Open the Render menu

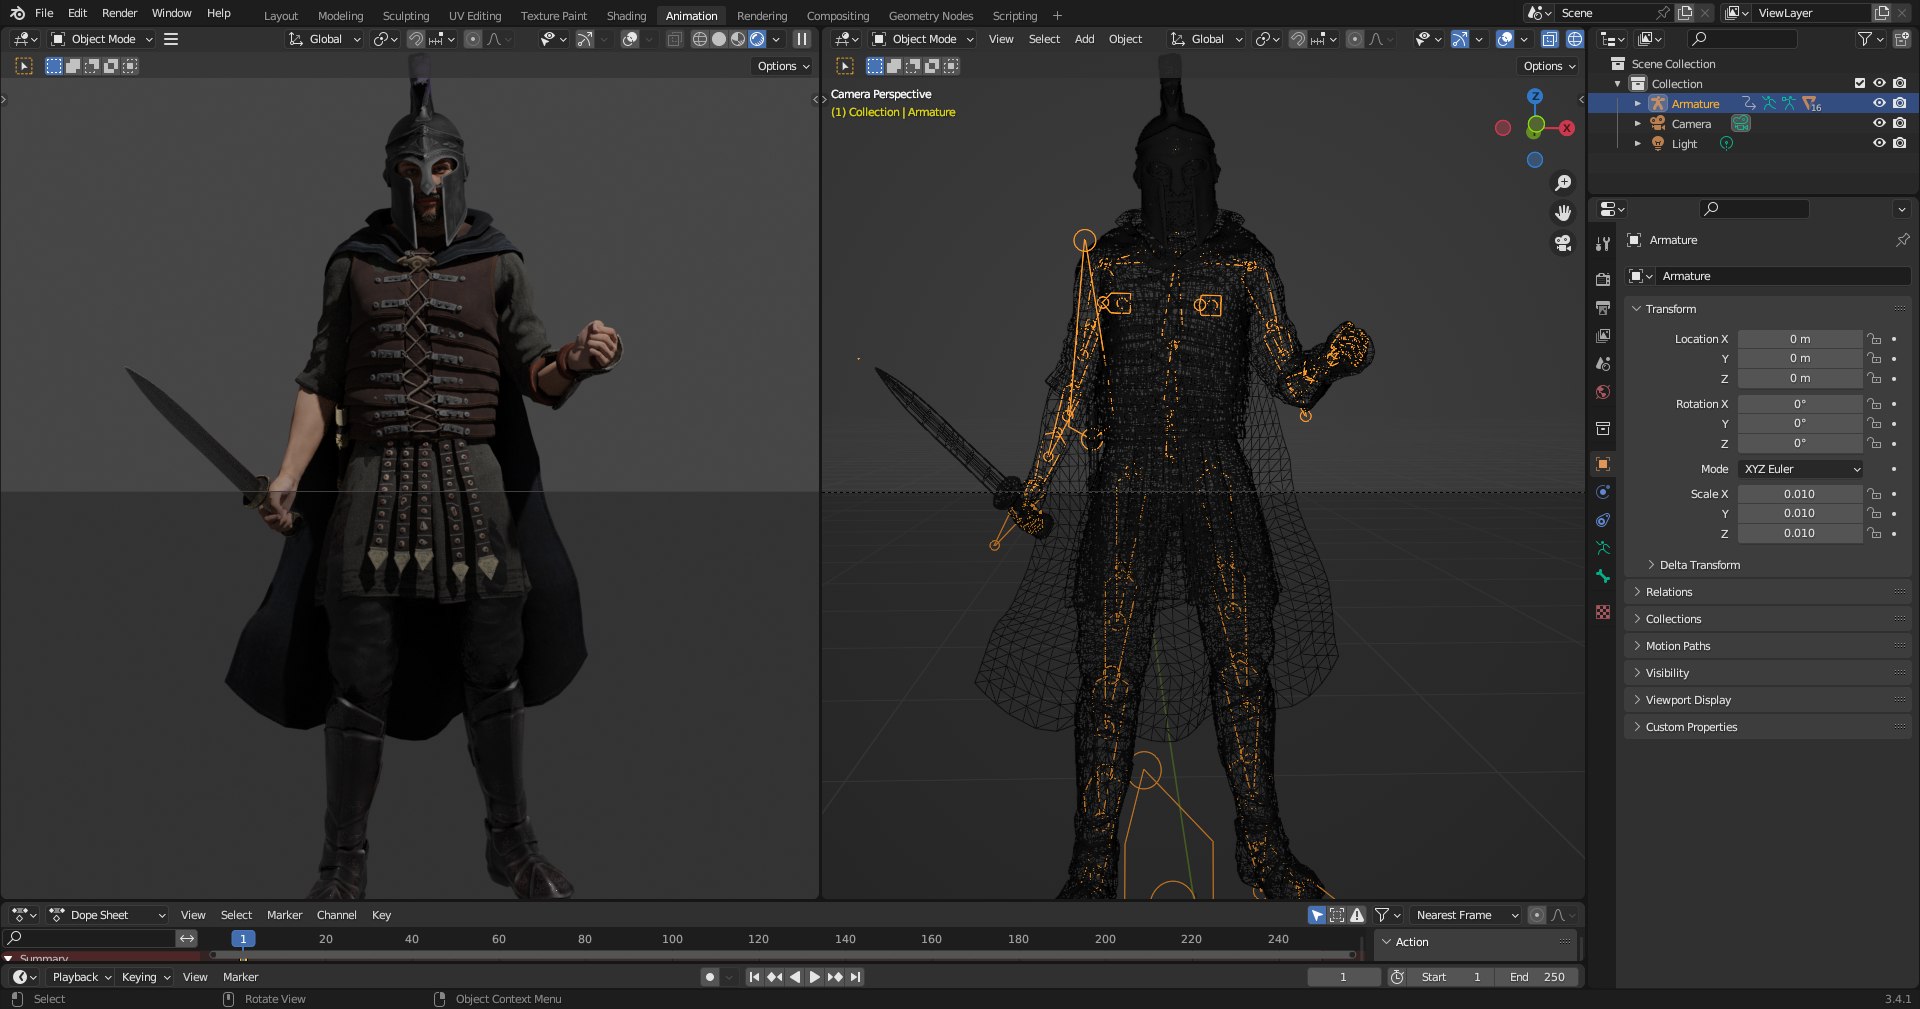pos(119,13)
